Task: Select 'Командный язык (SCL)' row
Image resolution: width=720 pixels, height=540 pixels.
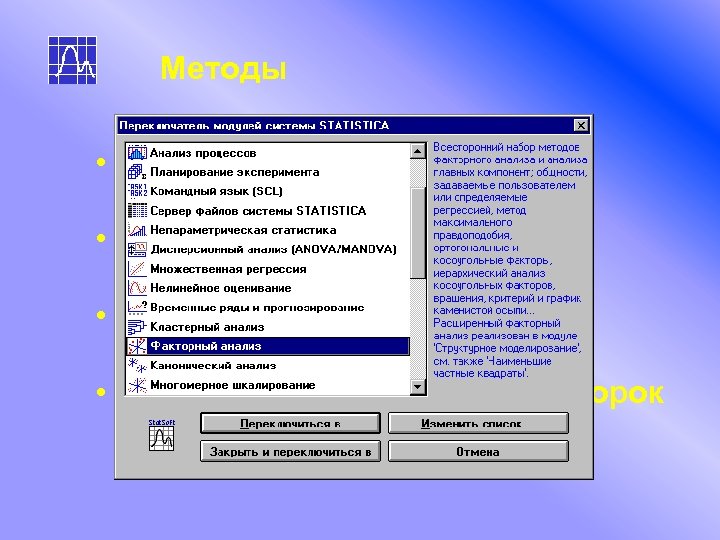Action: tap(268, 191)
